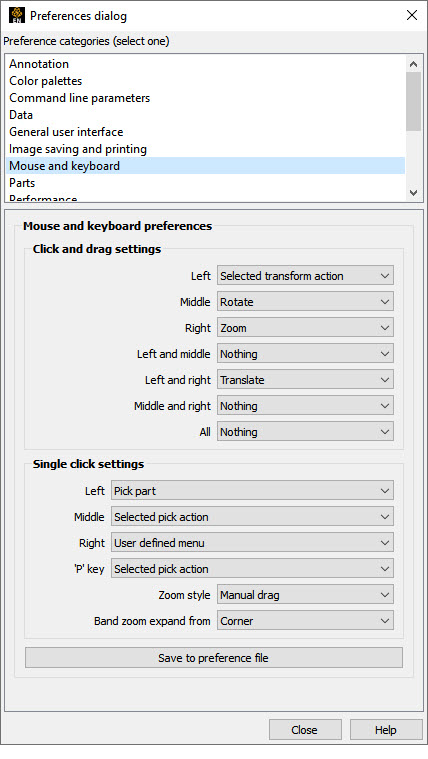428x759 pixels.
Task: Click Save to preference file button
Action: 214,658
